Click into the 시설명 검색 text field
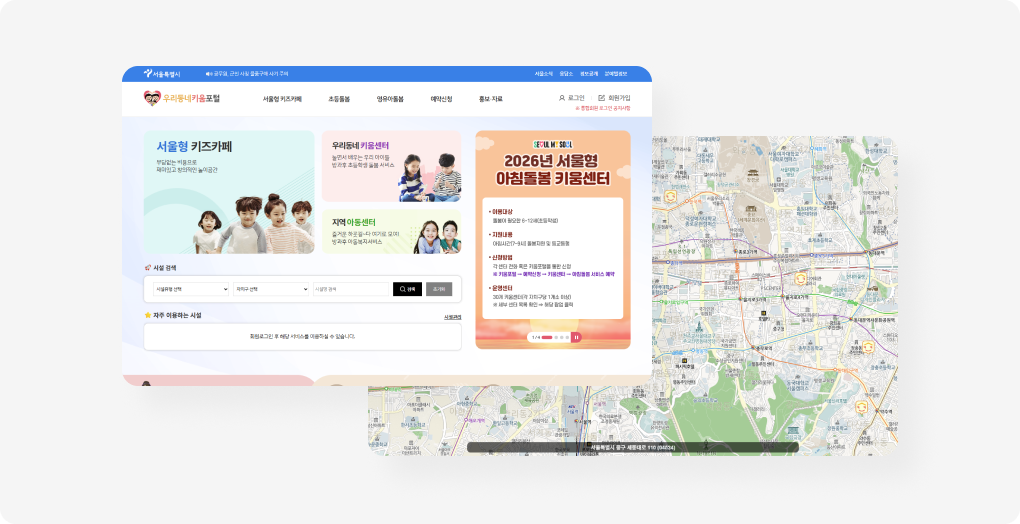 tap(351, 289)
